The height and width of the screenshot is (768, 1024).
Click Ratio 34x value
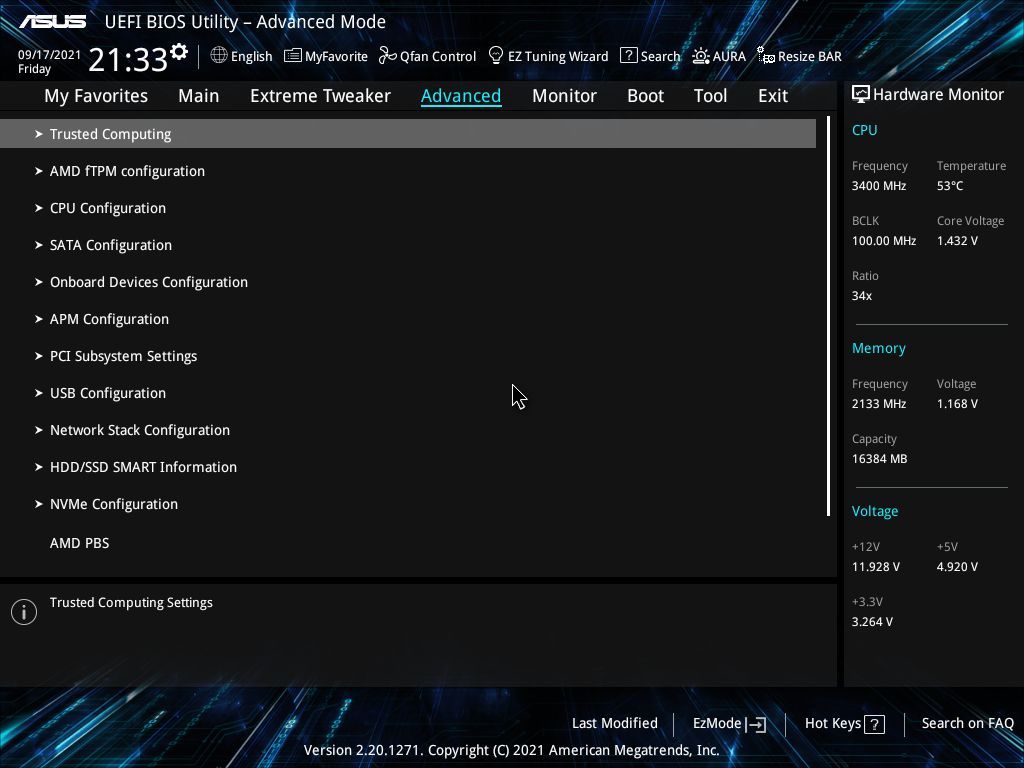point(861,296)
